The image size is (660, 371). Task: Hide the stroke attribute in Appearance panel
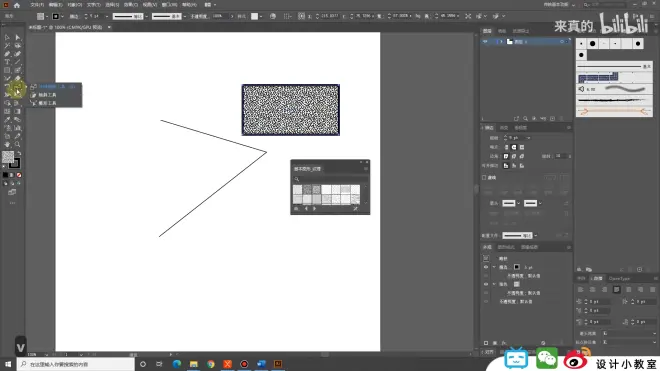(486, 267)
